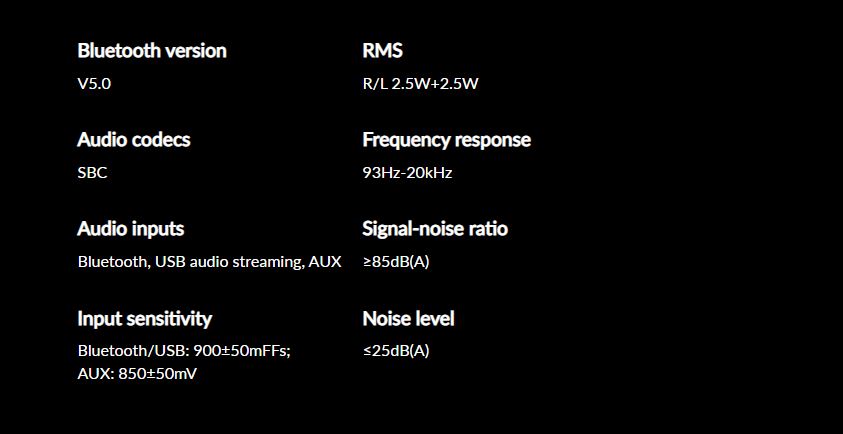Click the Bluetooth/USB: 900±50mFFs line
The image size is (843, 434).
click(x=184, y=351)
